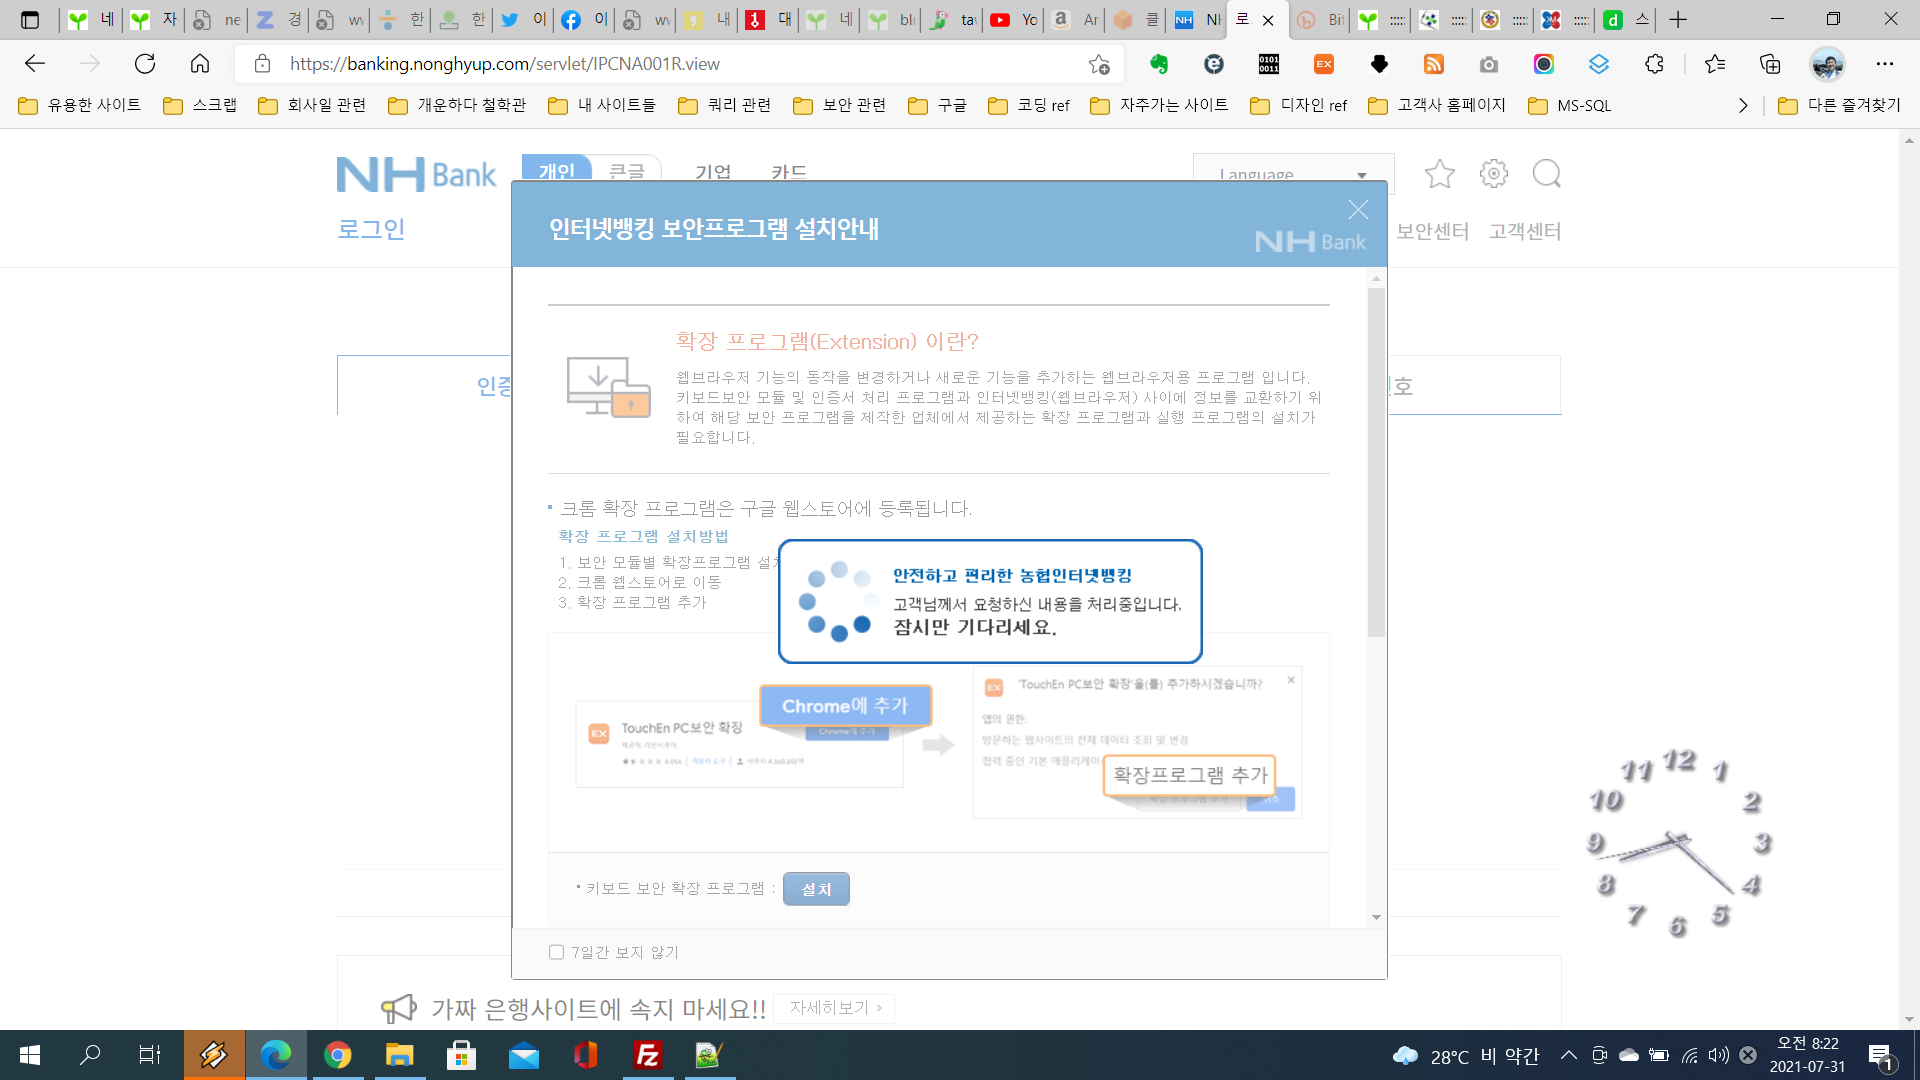Reload the page with the refresh icon
This screenshot has width=1920, height=1080.
click(145, 64)
